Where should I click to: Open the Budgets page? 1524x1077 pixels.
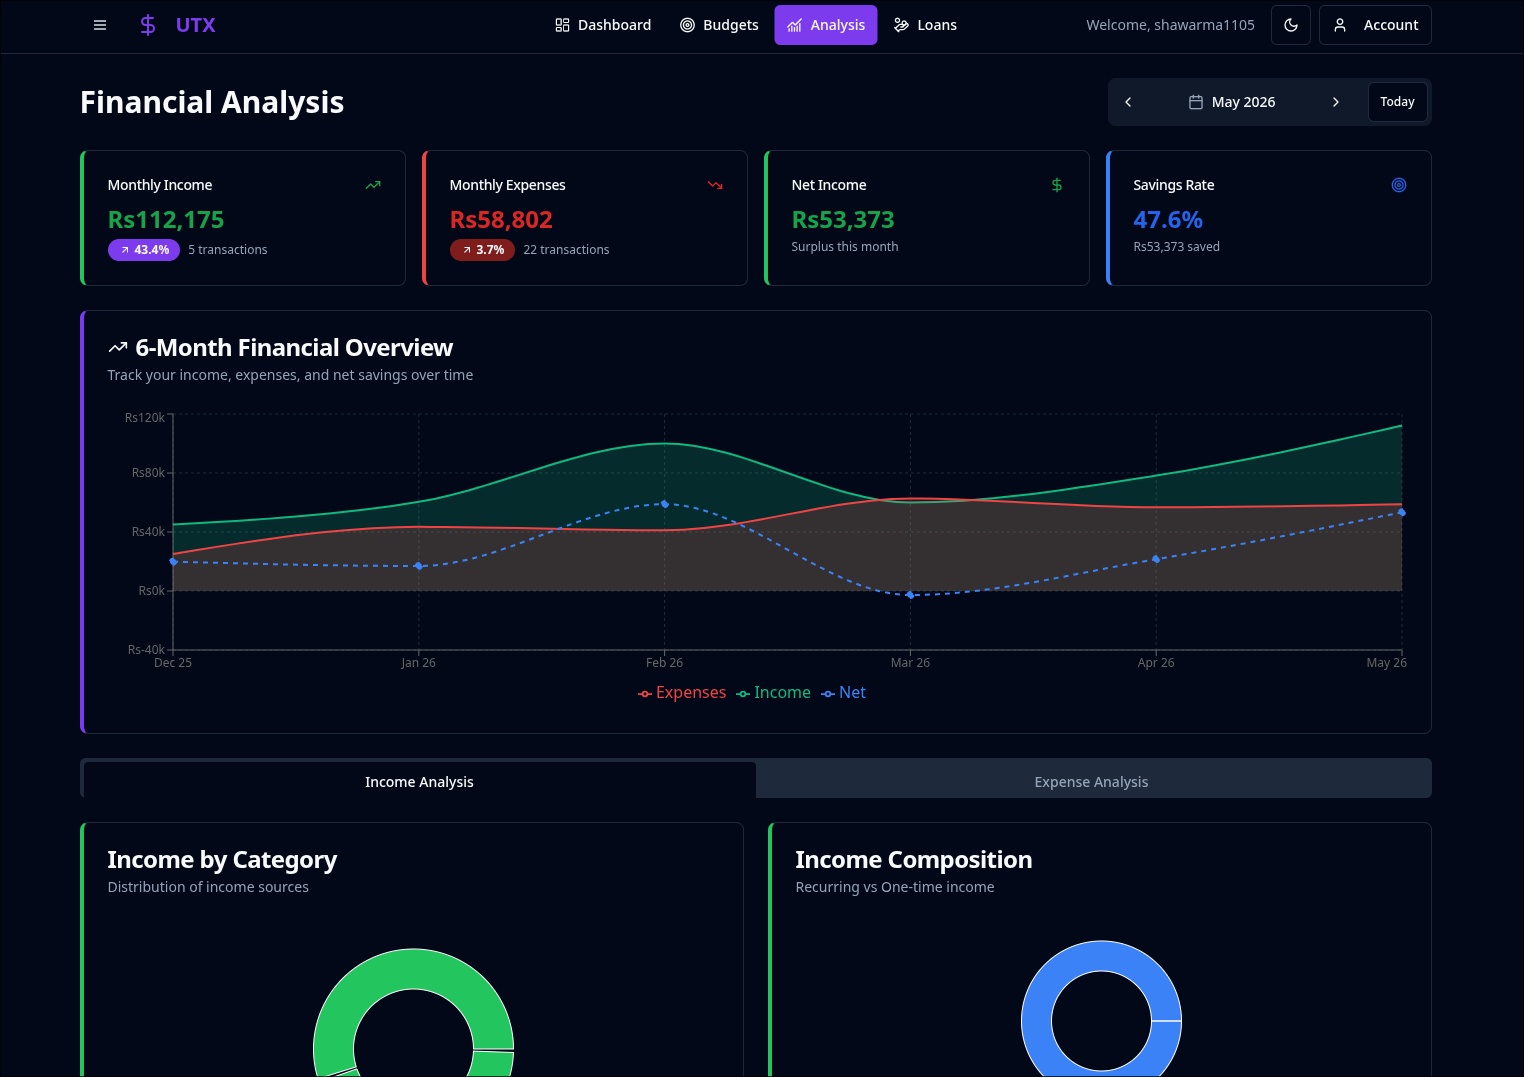click(x=719, y=25)
